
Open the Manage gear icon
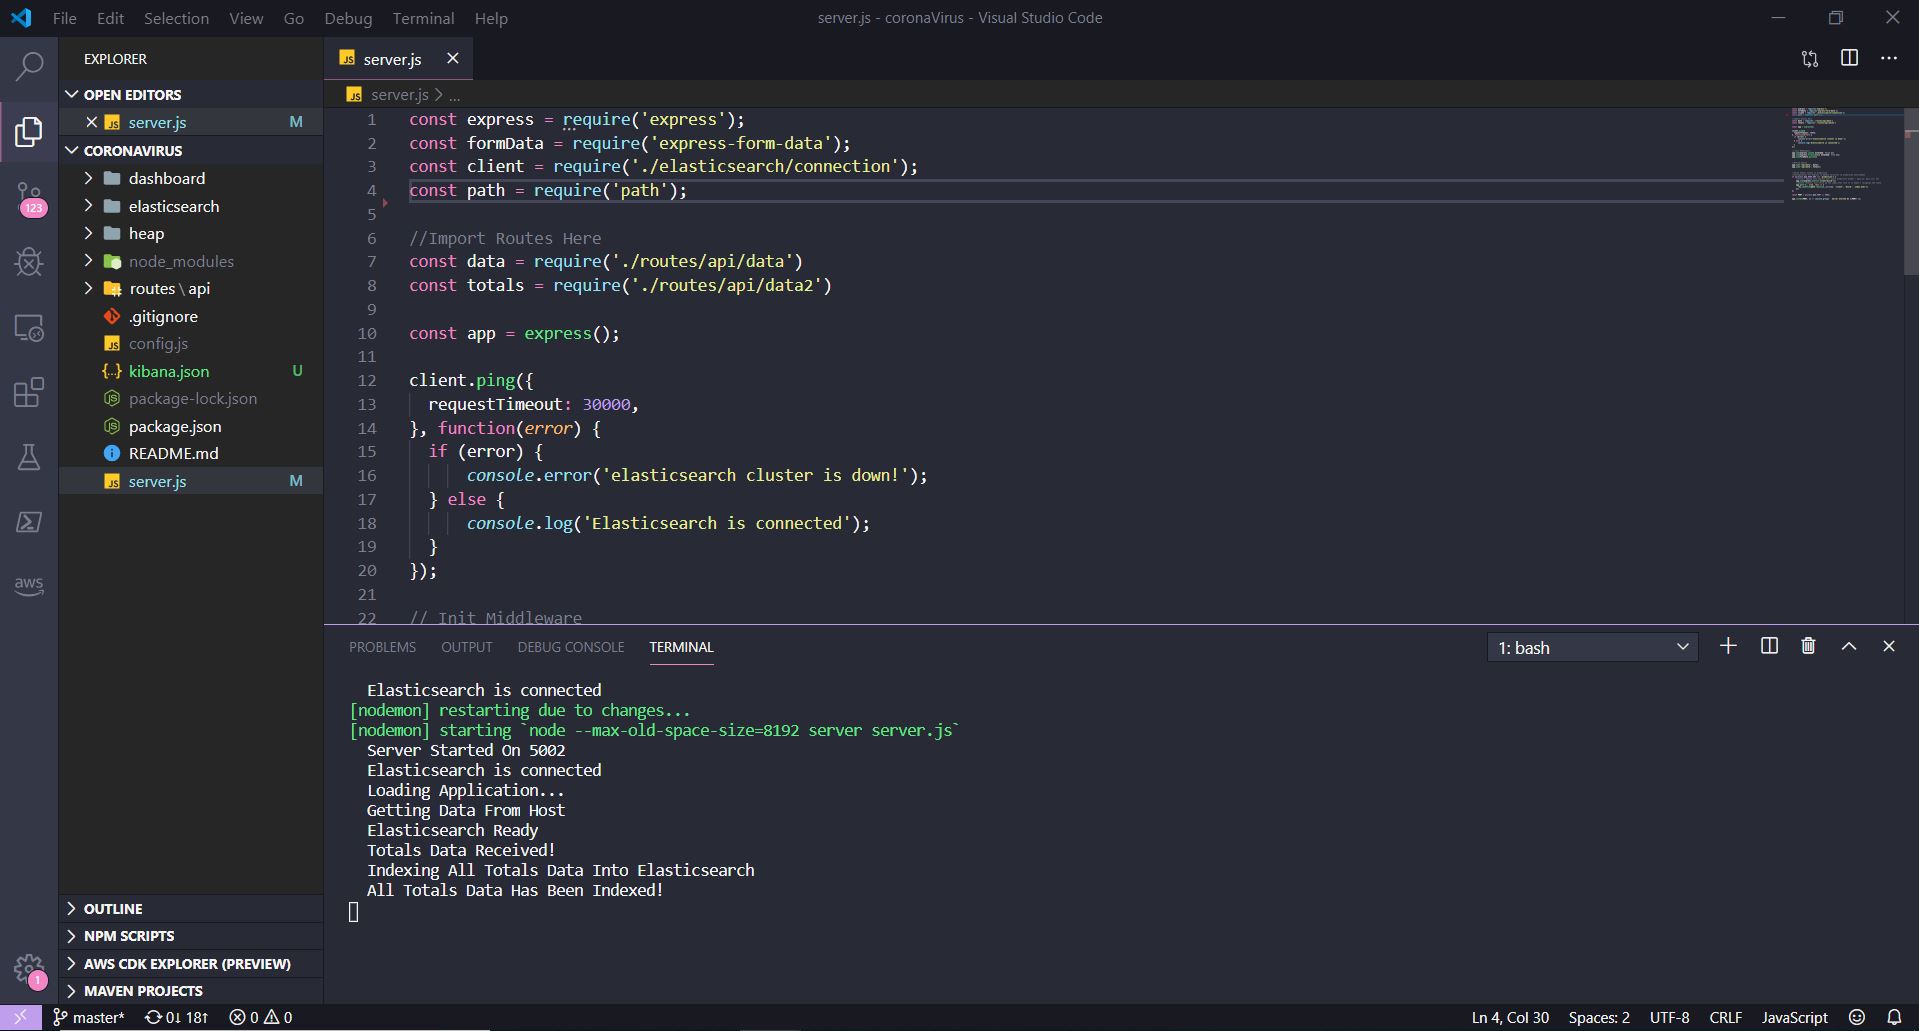[x=29, y=968]
